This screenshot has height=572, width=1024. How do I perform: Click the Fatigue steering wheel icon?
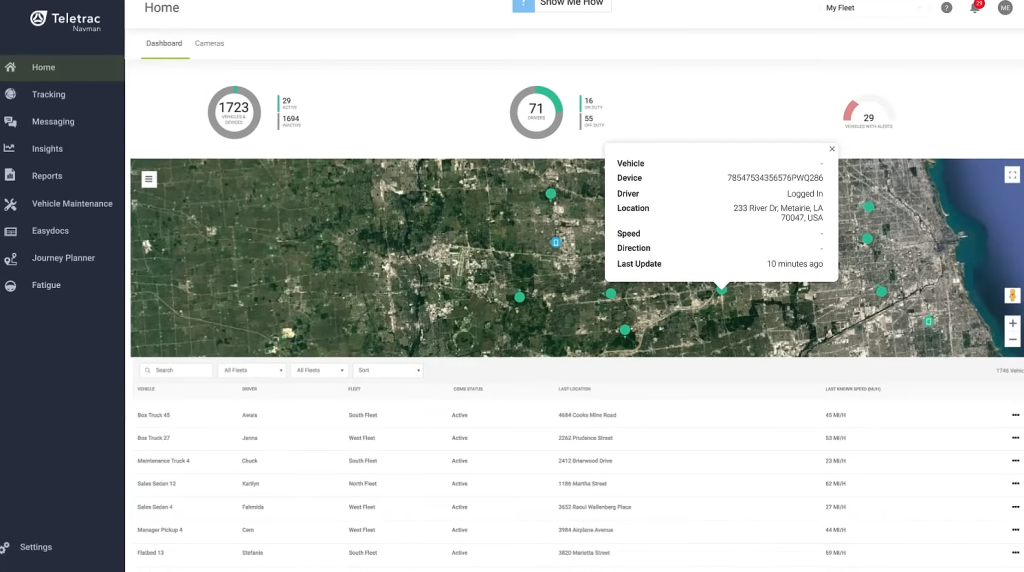click(11, 286)
